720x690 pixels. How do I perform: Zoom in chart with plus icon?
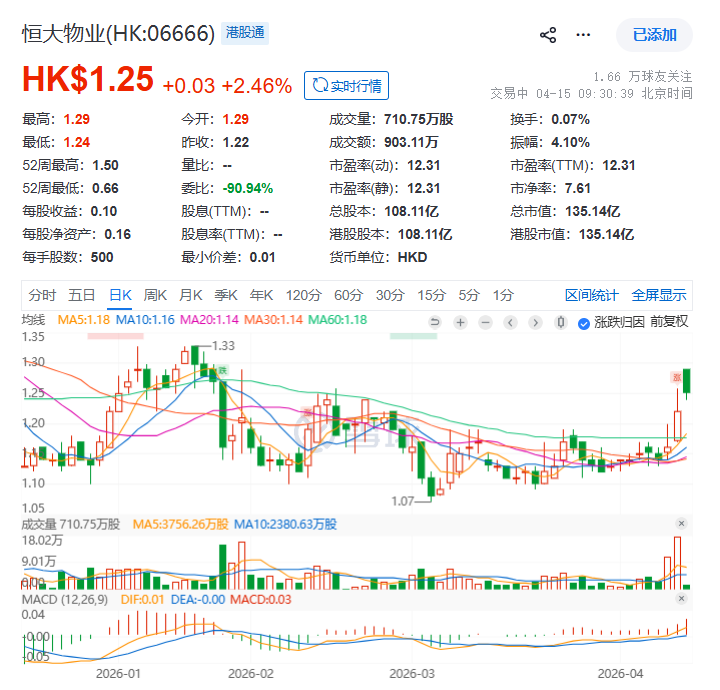pos(460,322)
